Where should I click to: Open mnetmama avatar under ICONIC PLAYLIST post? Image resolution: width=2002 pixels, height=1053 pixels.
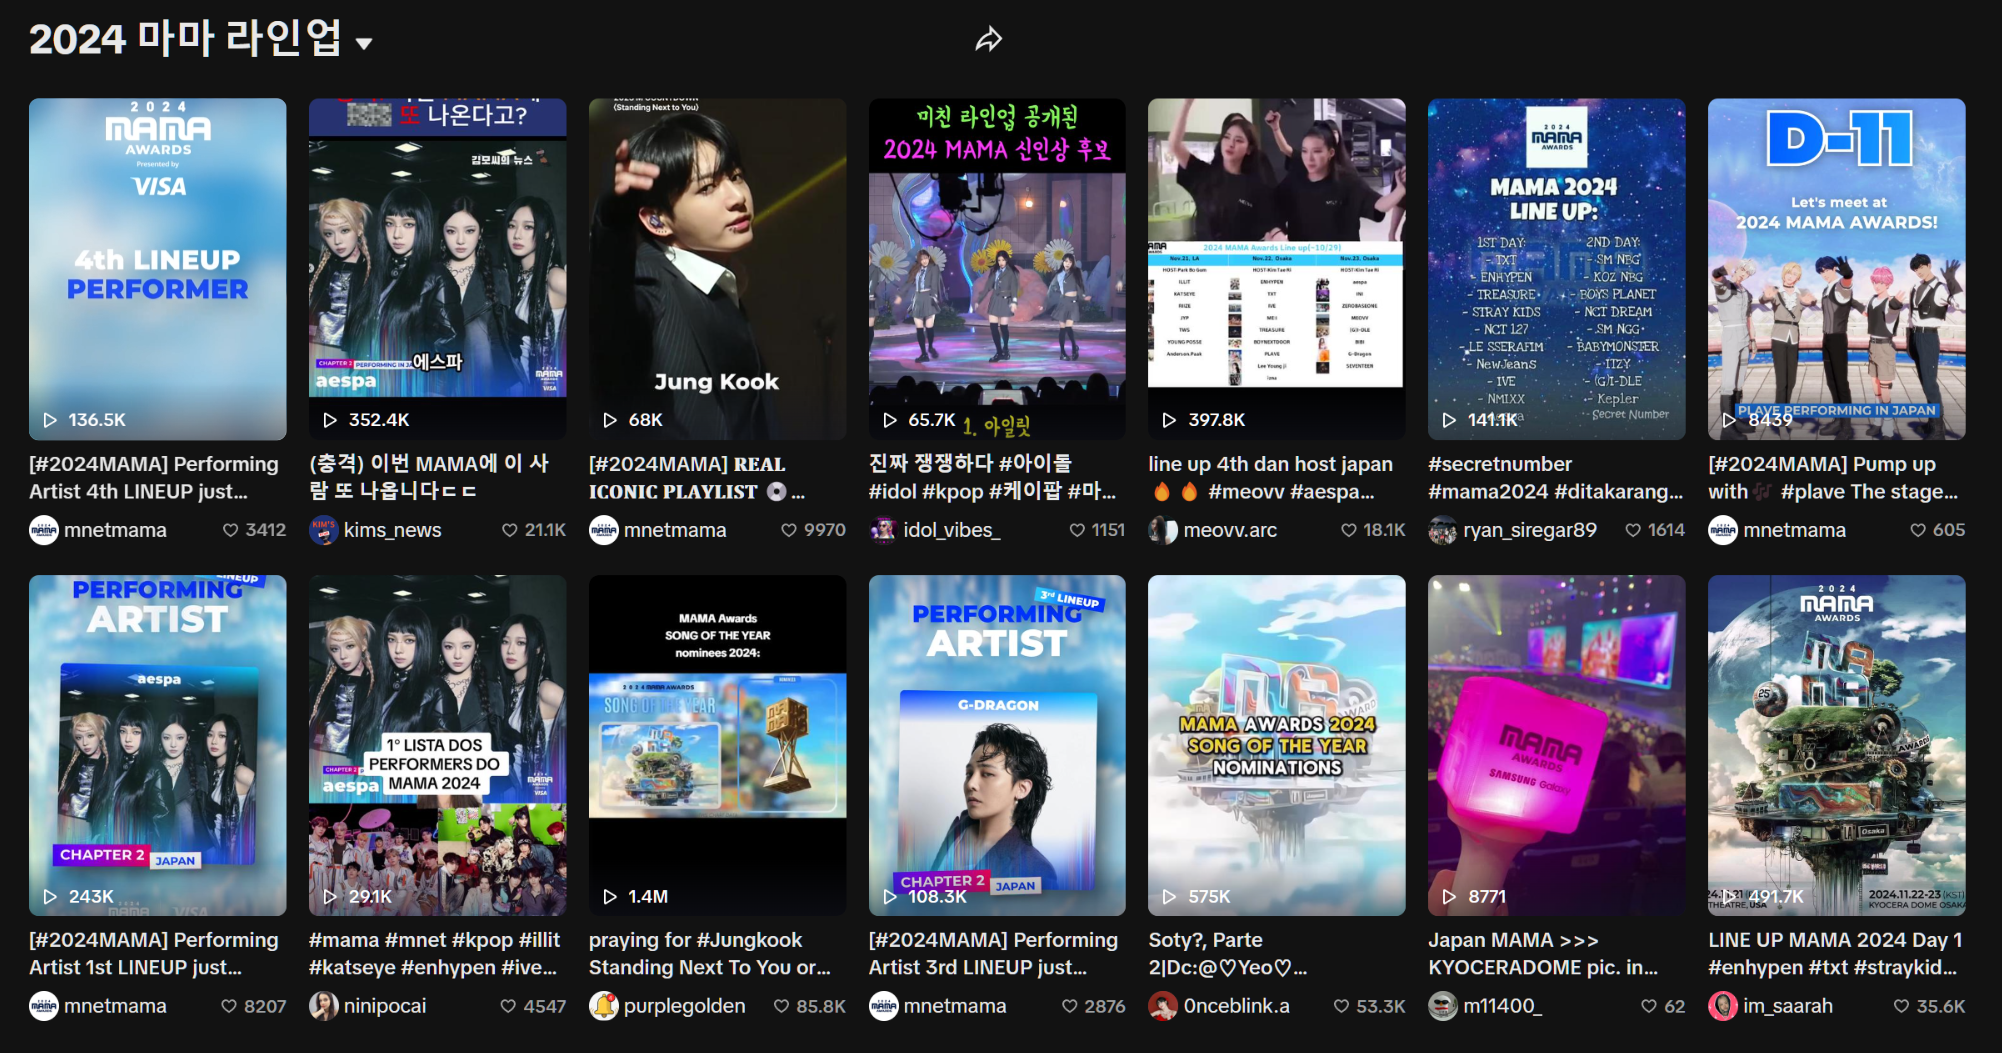coord(604,530)
